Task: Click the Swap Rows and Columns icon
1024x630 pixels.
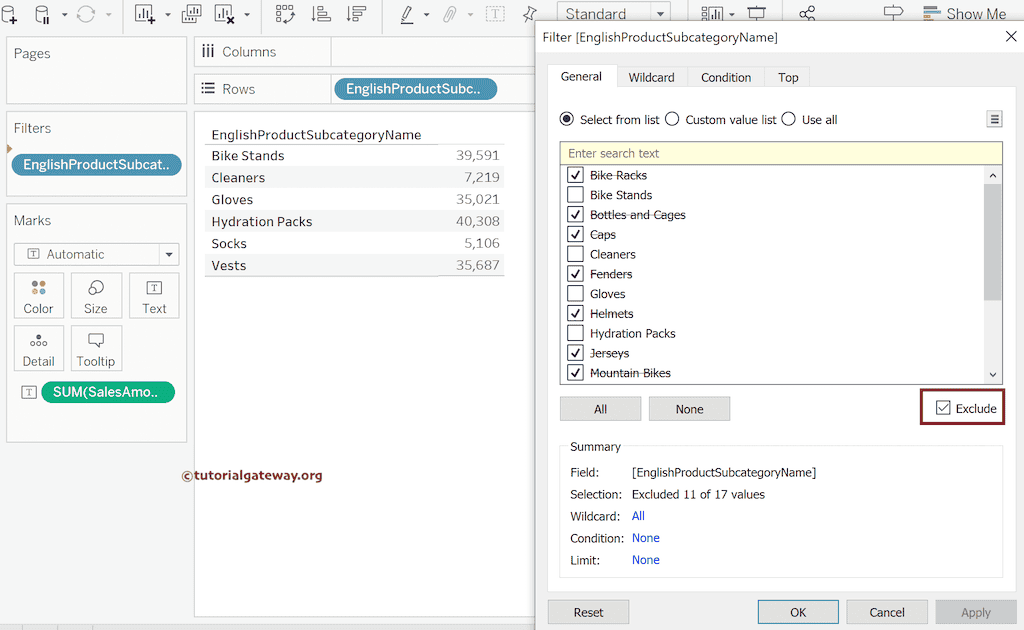Action: coord(285,14)
